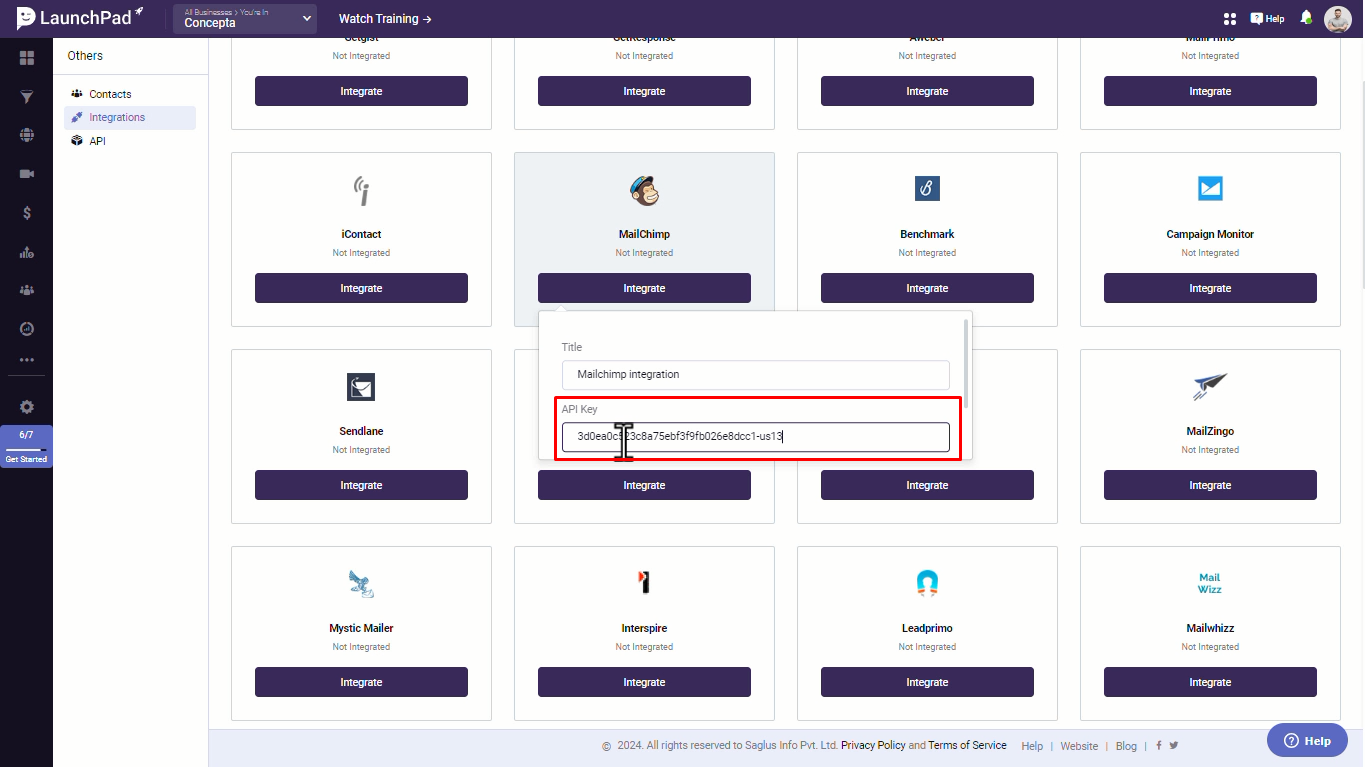
Task: Click the Leadprimo logo icon
Action: 927,583
